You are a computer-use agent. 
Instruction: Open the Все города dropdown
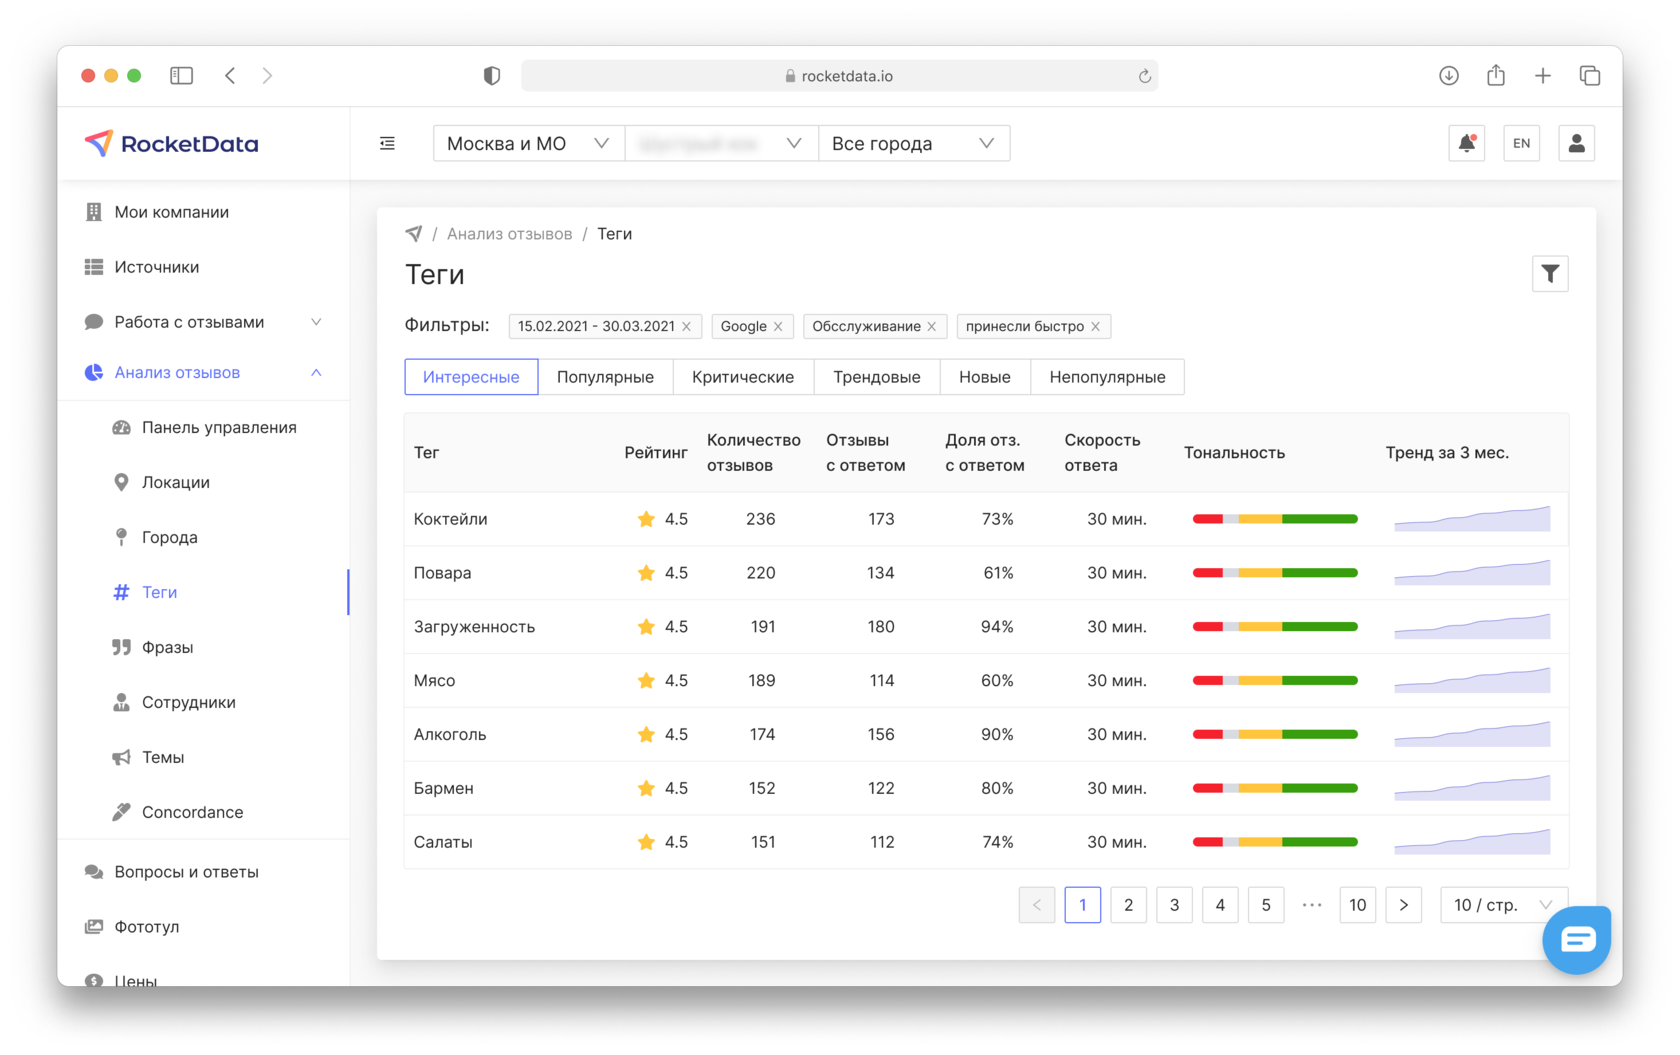click(913, 143)
